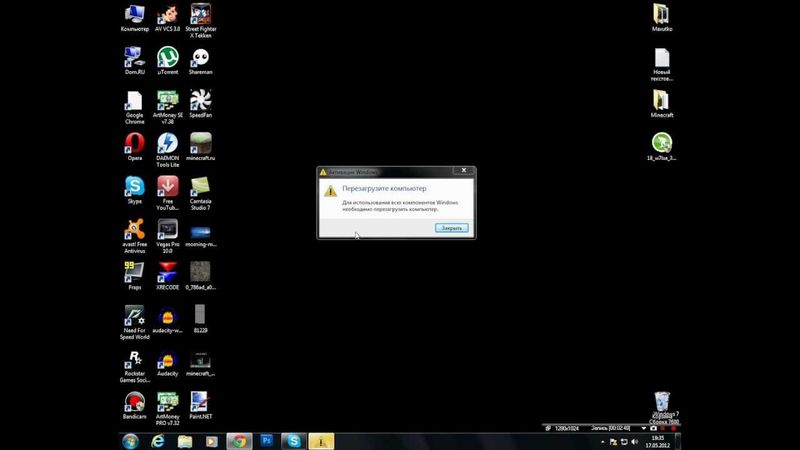Select the Need For Speed World shortcut
Image resolution: width=800 pixels, height=450 pixels.
135,322
